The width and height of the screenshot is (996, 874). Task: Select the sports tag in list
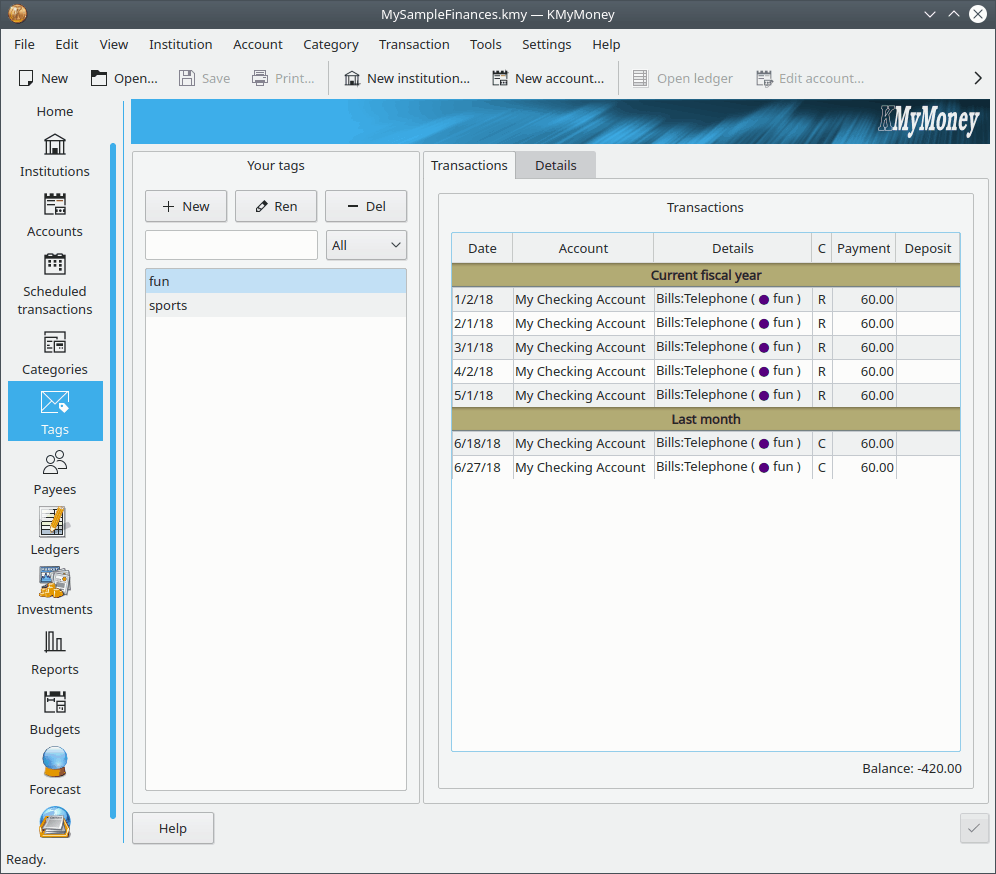coord(276,306)
